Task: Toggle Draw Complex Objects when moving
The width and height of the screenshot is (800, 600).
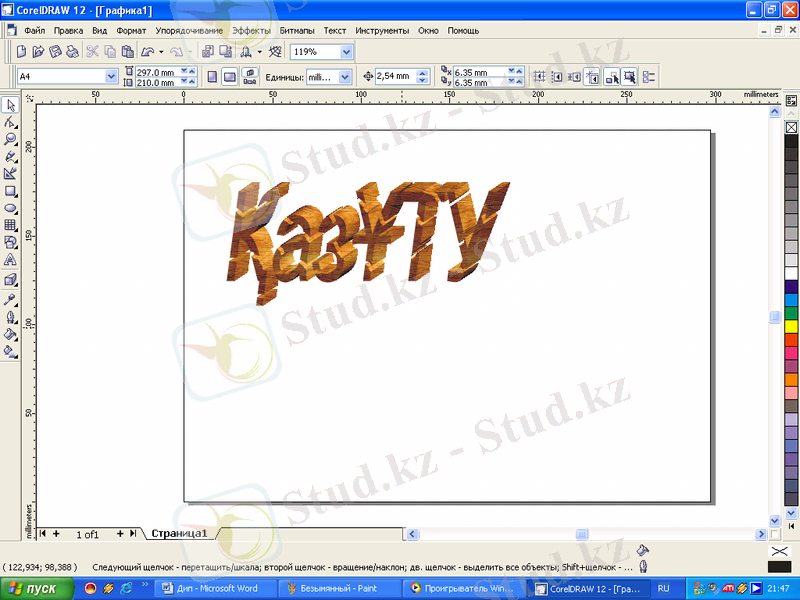Action: click(611, 77)
